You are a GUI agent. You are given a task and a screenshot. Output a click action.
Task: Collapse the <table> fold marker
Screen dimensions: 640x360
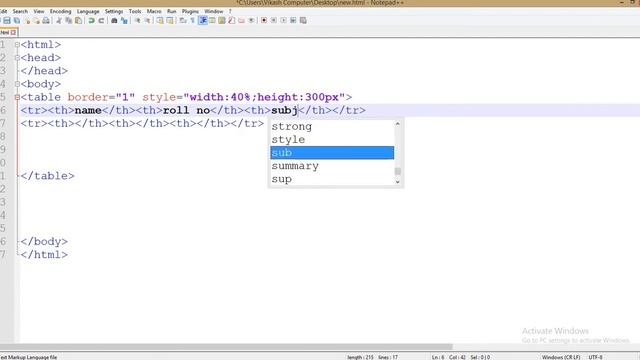17,97
